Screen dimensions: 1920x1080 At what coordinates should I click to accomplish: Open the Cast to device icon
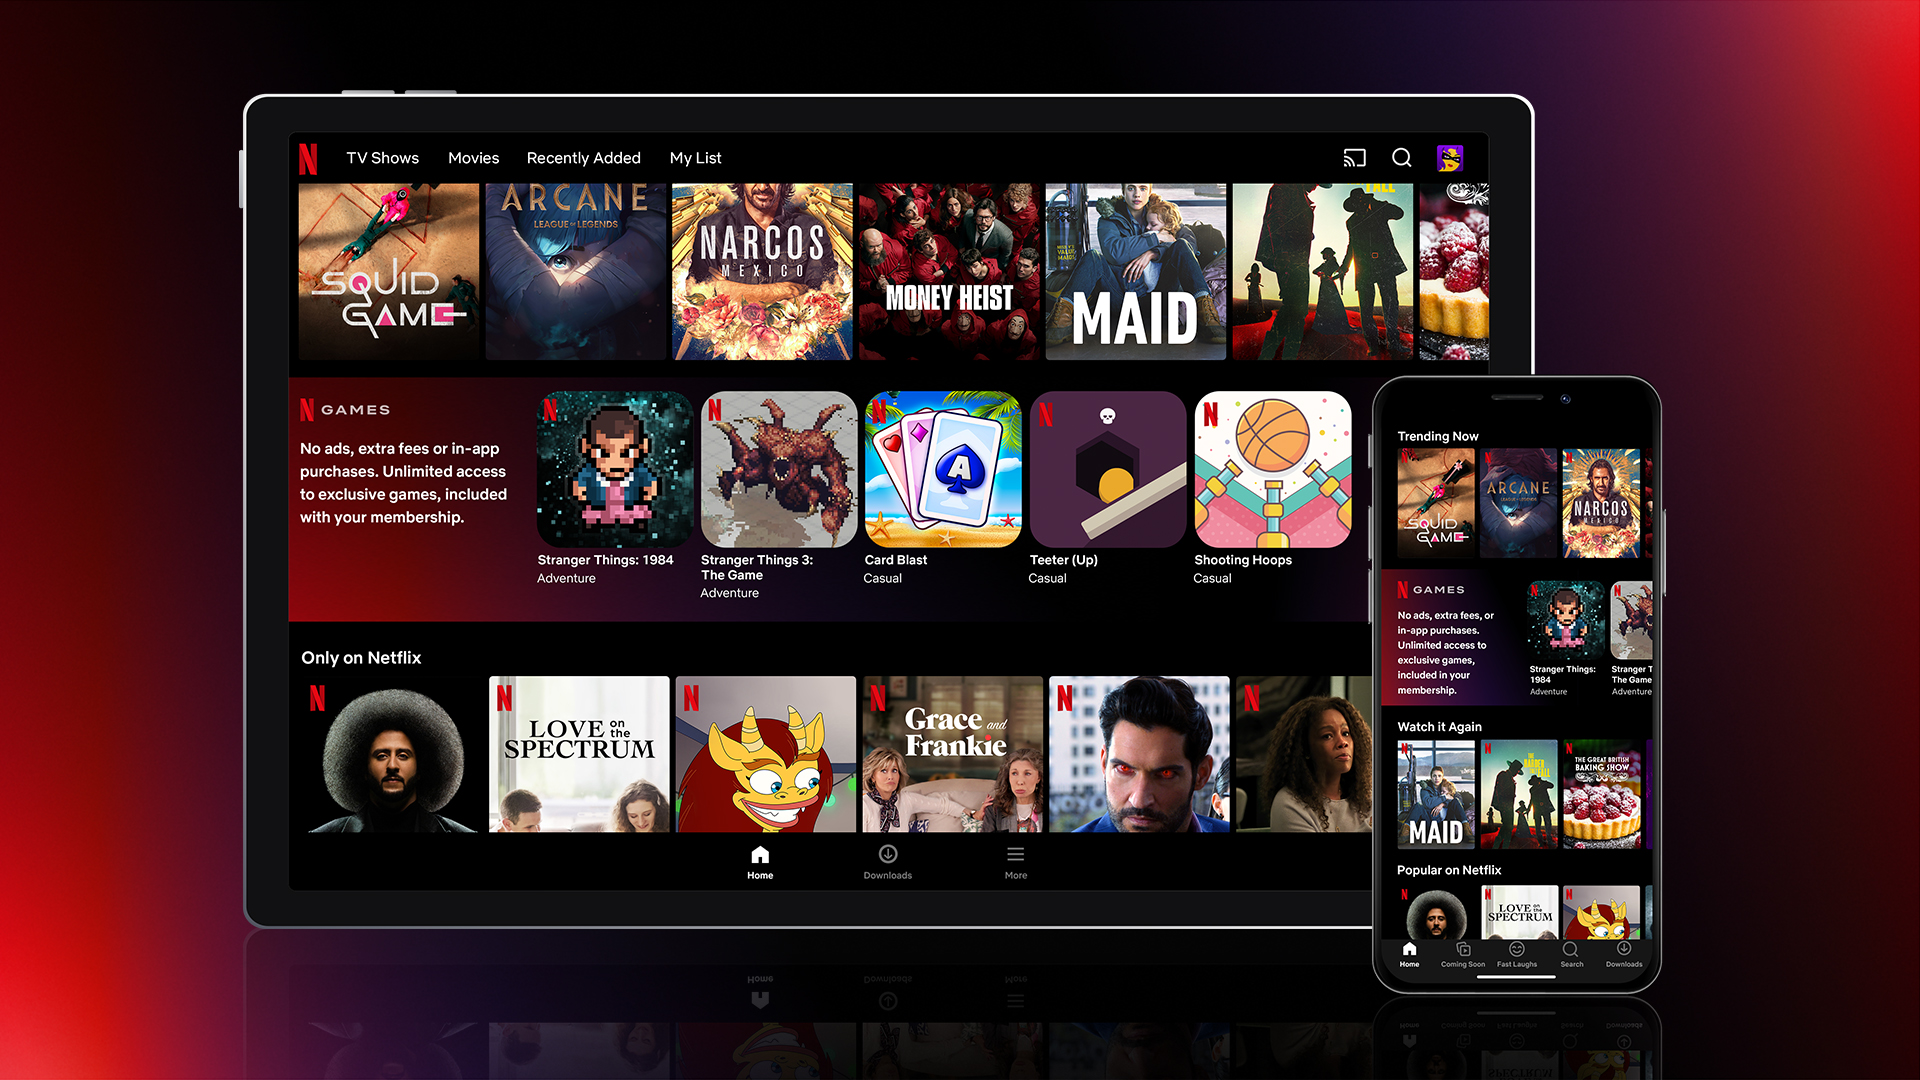tap(1352, 158)
